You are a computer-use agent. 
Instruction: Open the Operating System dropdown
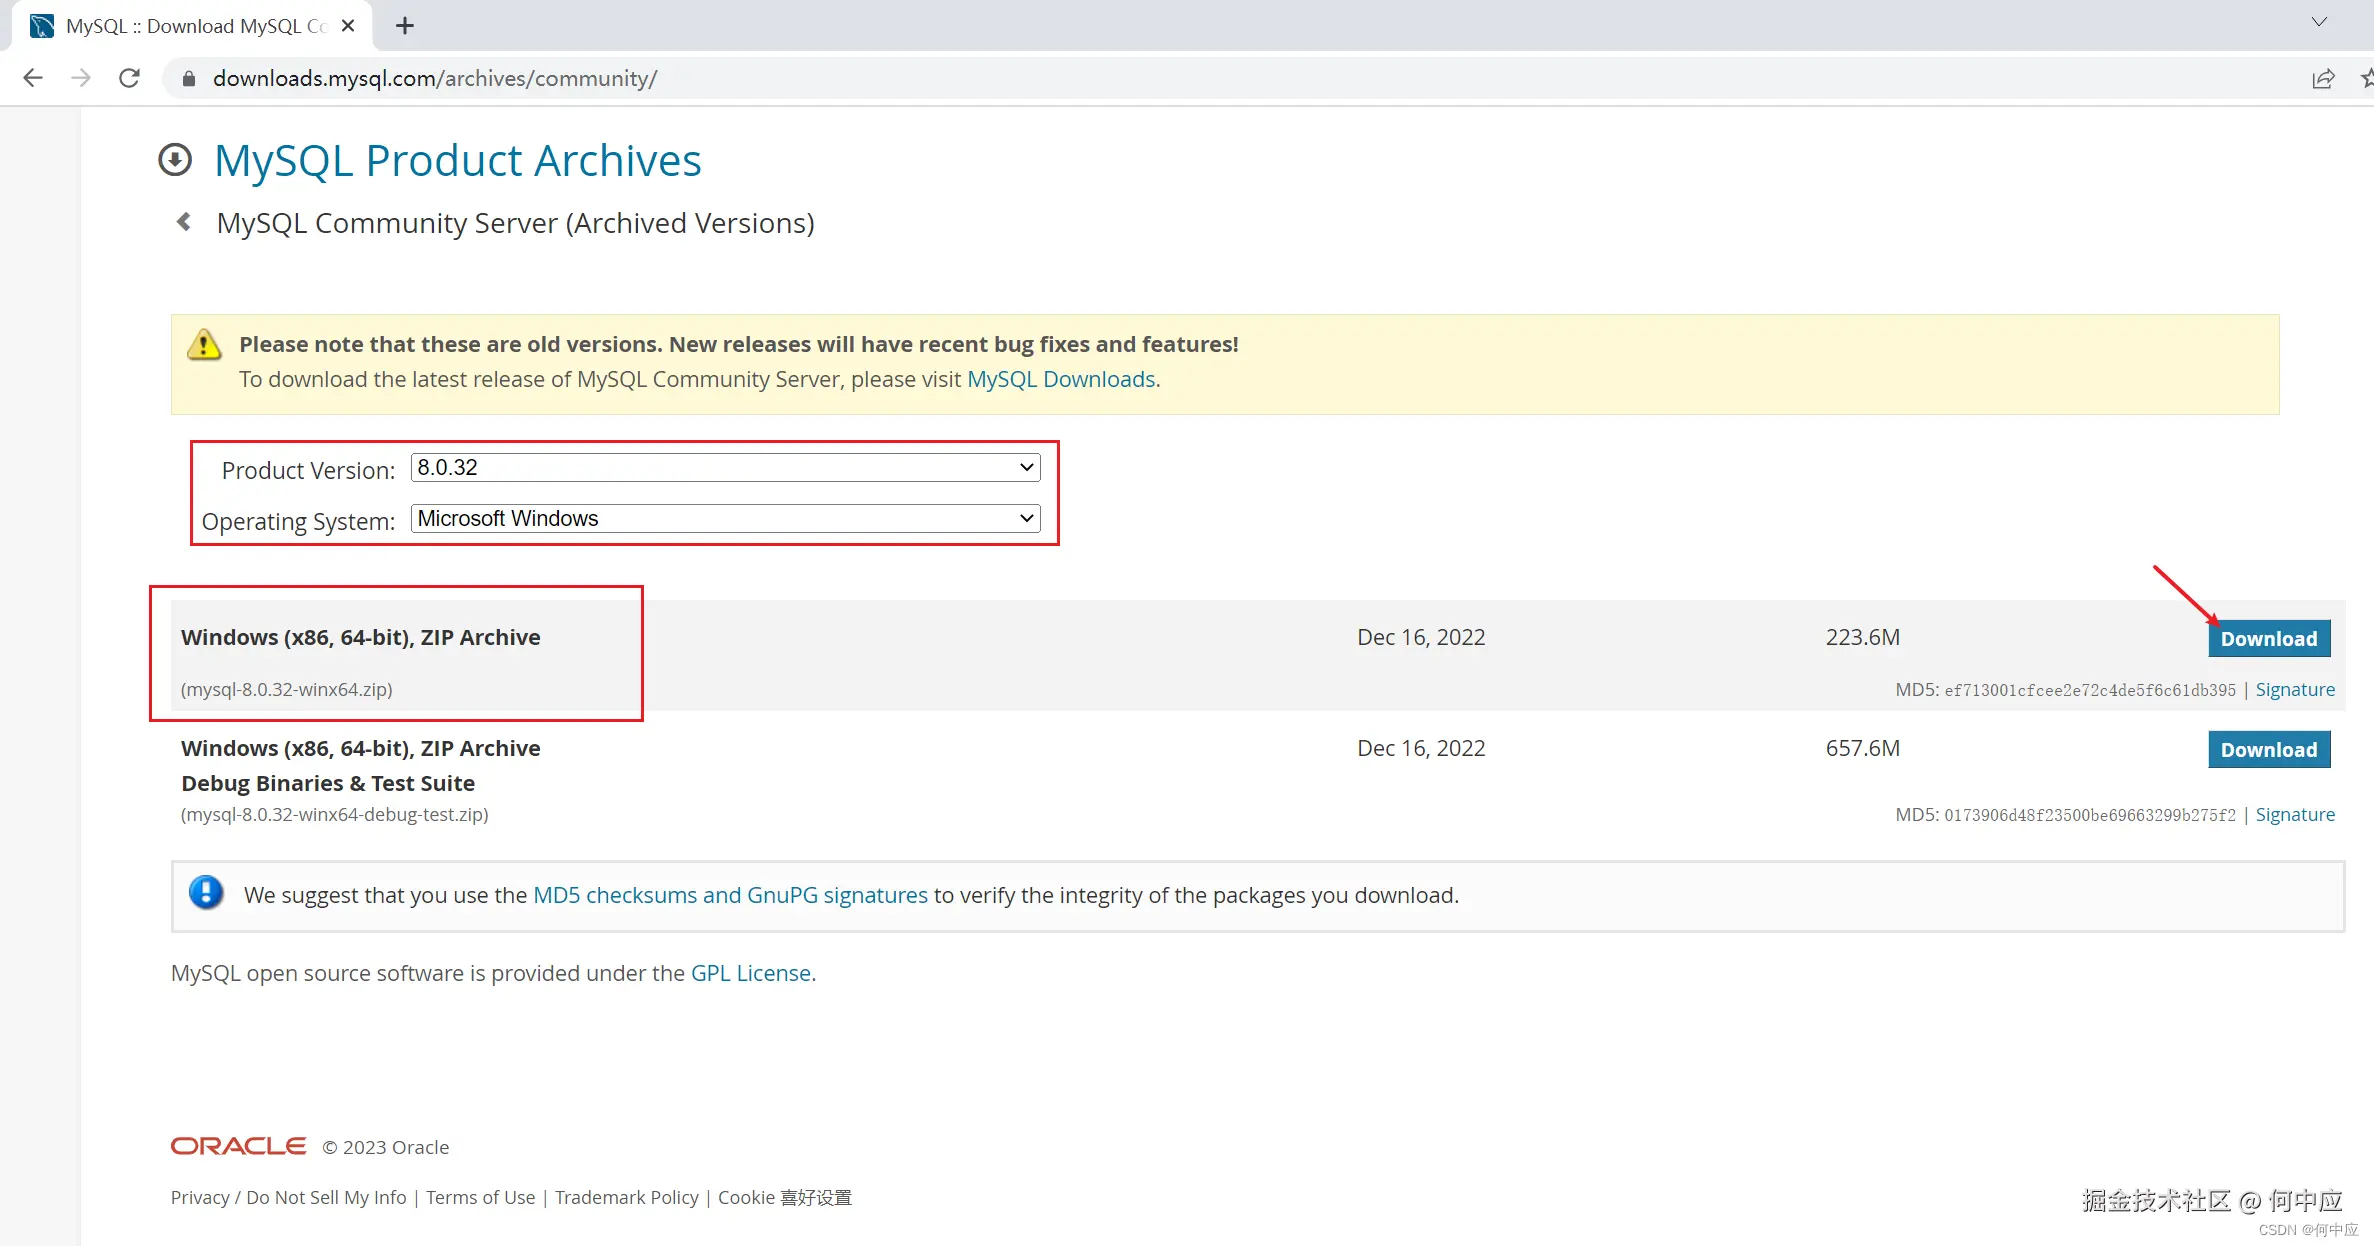click(725, 518)
